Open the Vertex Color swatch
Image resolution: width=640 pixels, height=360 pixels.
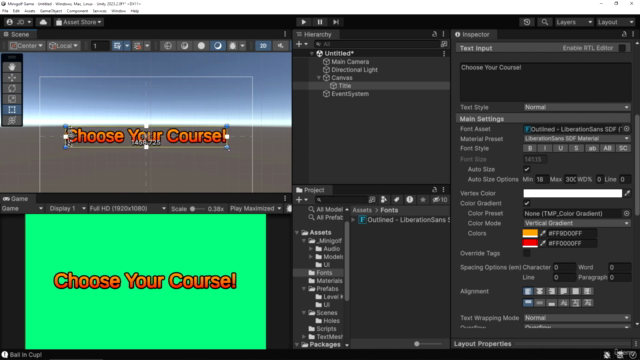(573, 193)
